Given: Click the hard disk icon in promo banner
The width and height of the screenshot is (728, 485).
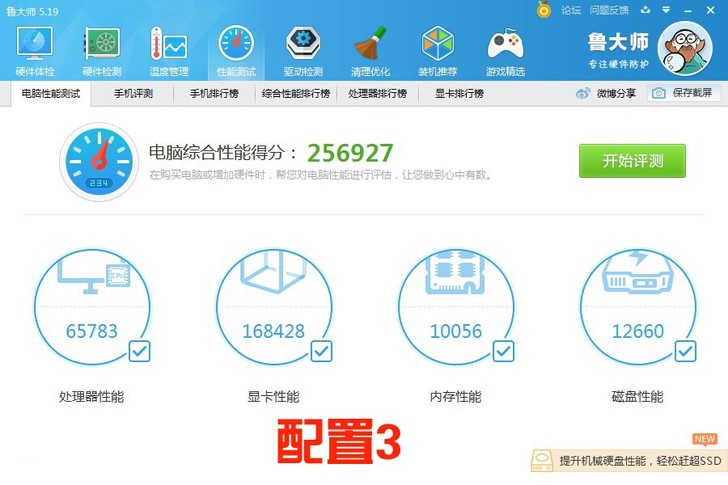Looking at the screenshot, I should tap(541, 460).
